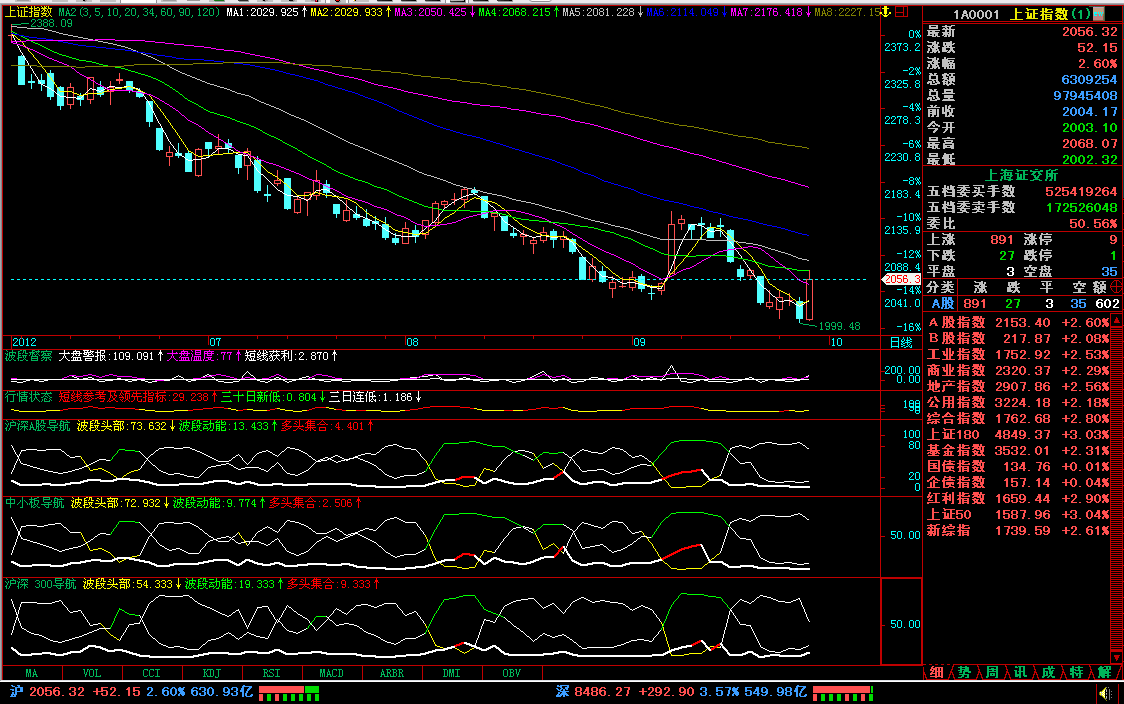Click the 1A0001 stock code

coord(976,14)
